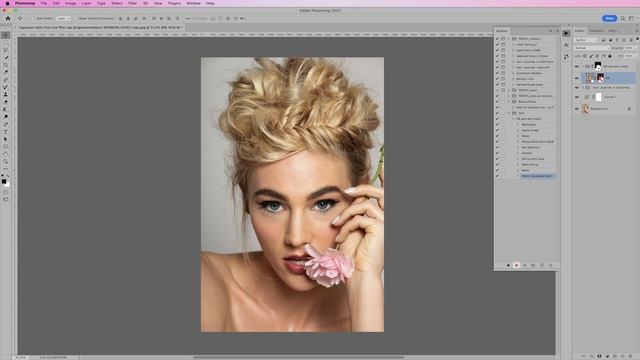Click the foreground color swatch
Image resolution: width=640 pixels, height=360 pixels.
[4, 182]
